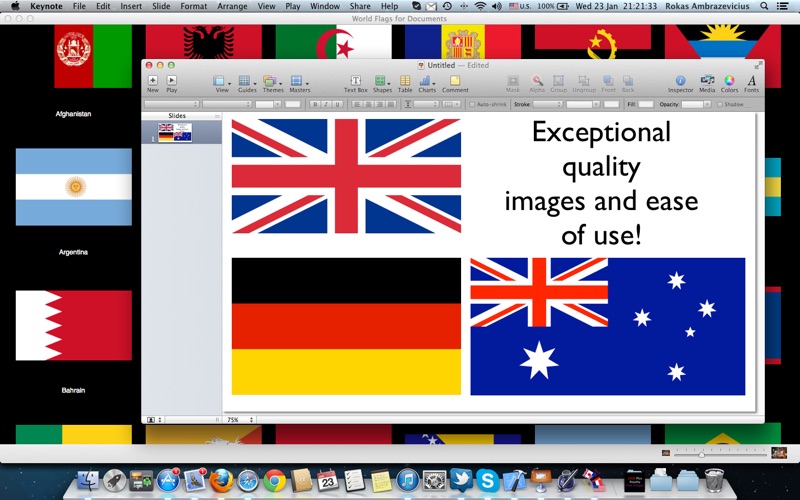
Task: Enable the Auto-shrink checkbox
Action: click(x=472, y=104)
